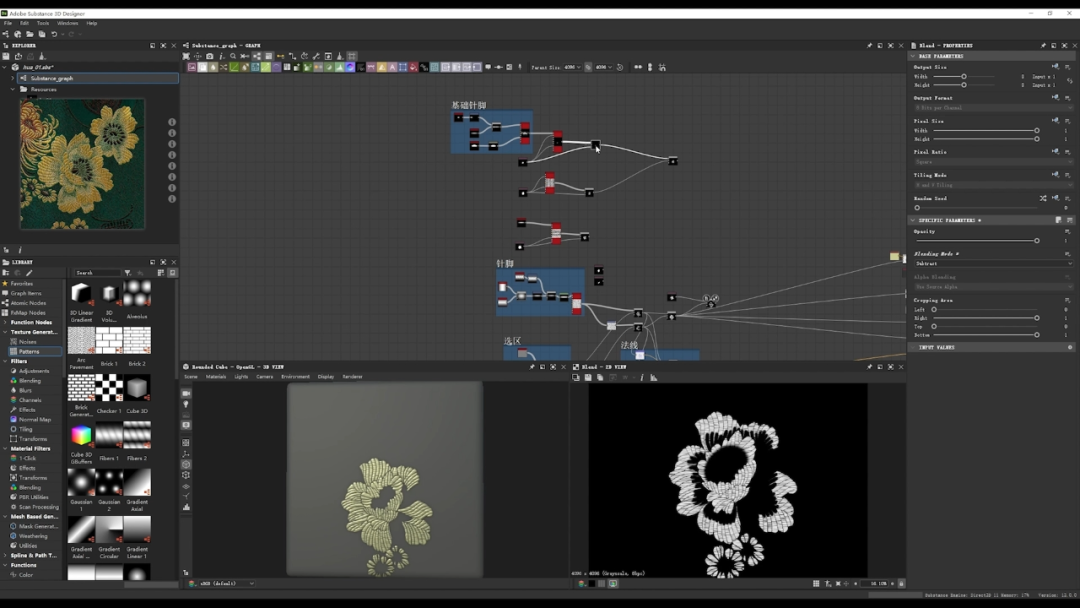Add the HSL rainbow circle node
Viewport: 1080px width, 608px height.
[x=350, y=67]
